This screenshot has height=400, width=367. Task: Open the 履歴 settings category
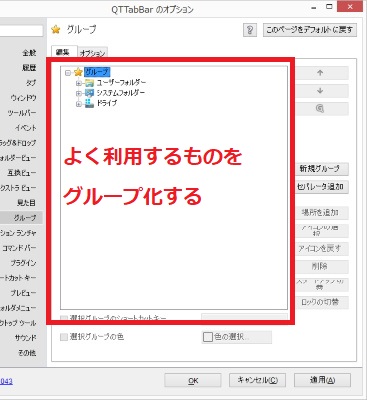[x=29, y=68]
